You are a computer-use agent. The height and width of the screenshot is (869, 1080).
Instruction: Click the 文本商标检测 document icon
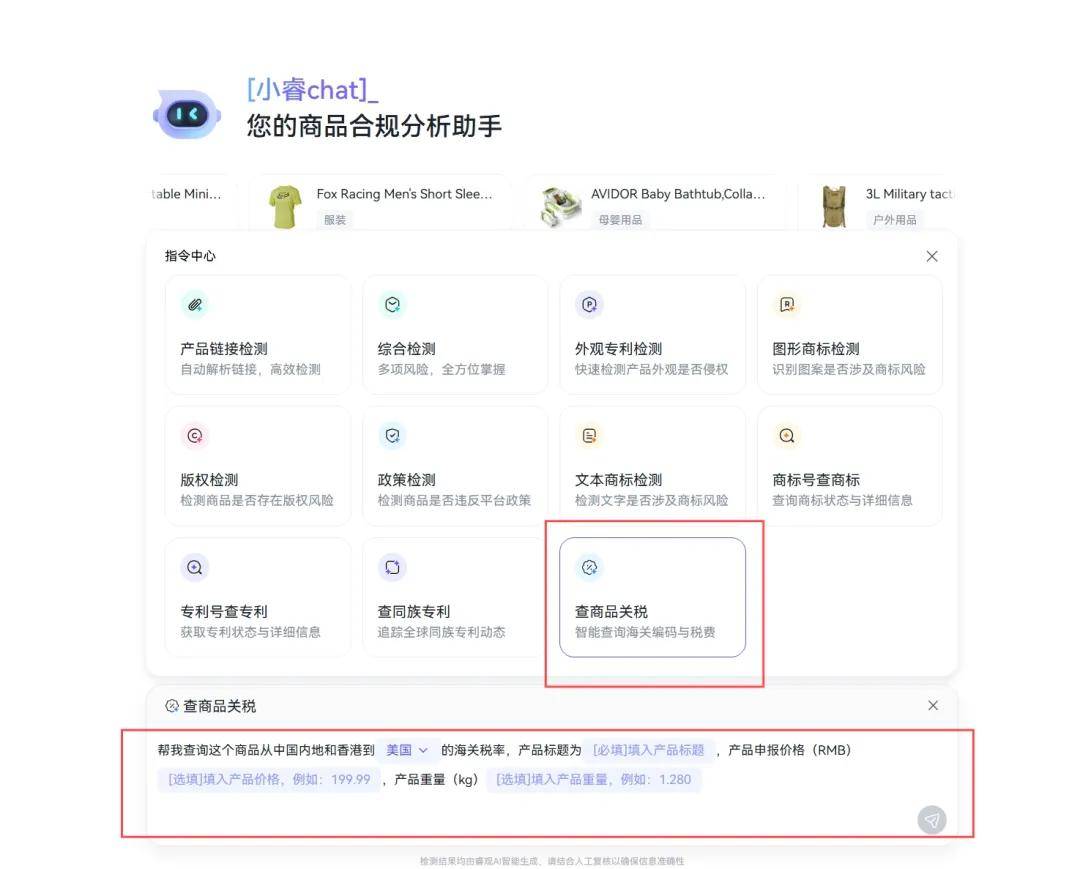pos(590,436)
